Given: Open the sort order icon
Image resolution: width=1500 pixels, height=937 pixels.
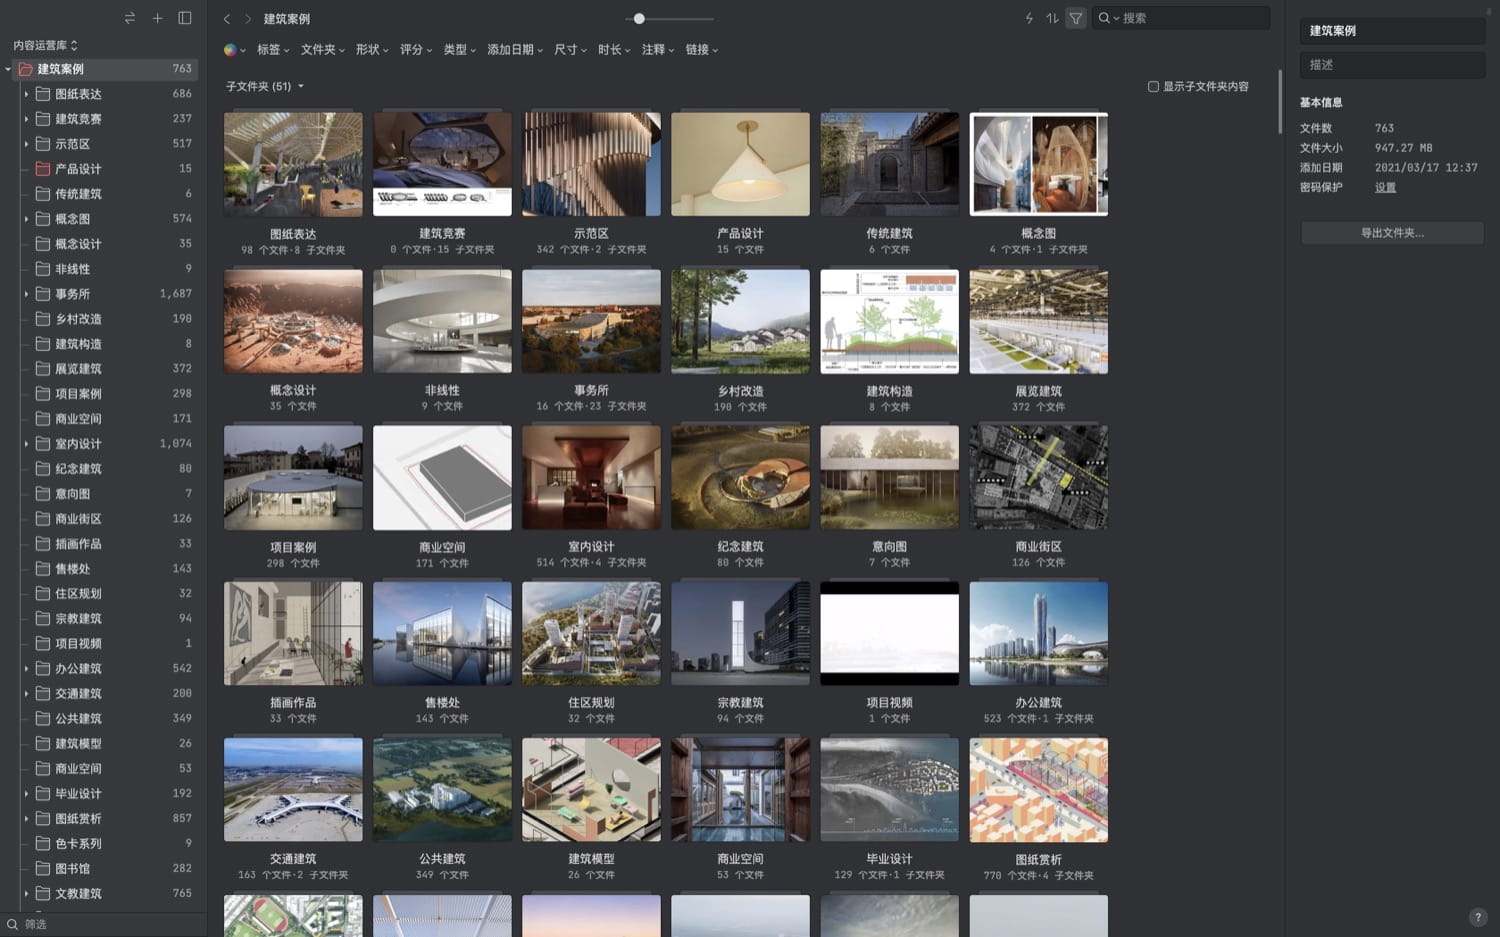Looking at the screenshot, I should coord(1052,18).
